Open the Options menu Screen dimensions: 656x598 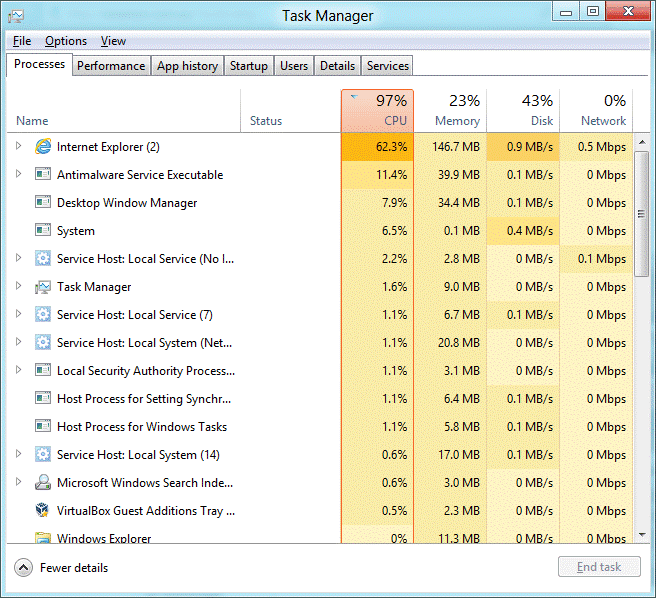point(66,41)
